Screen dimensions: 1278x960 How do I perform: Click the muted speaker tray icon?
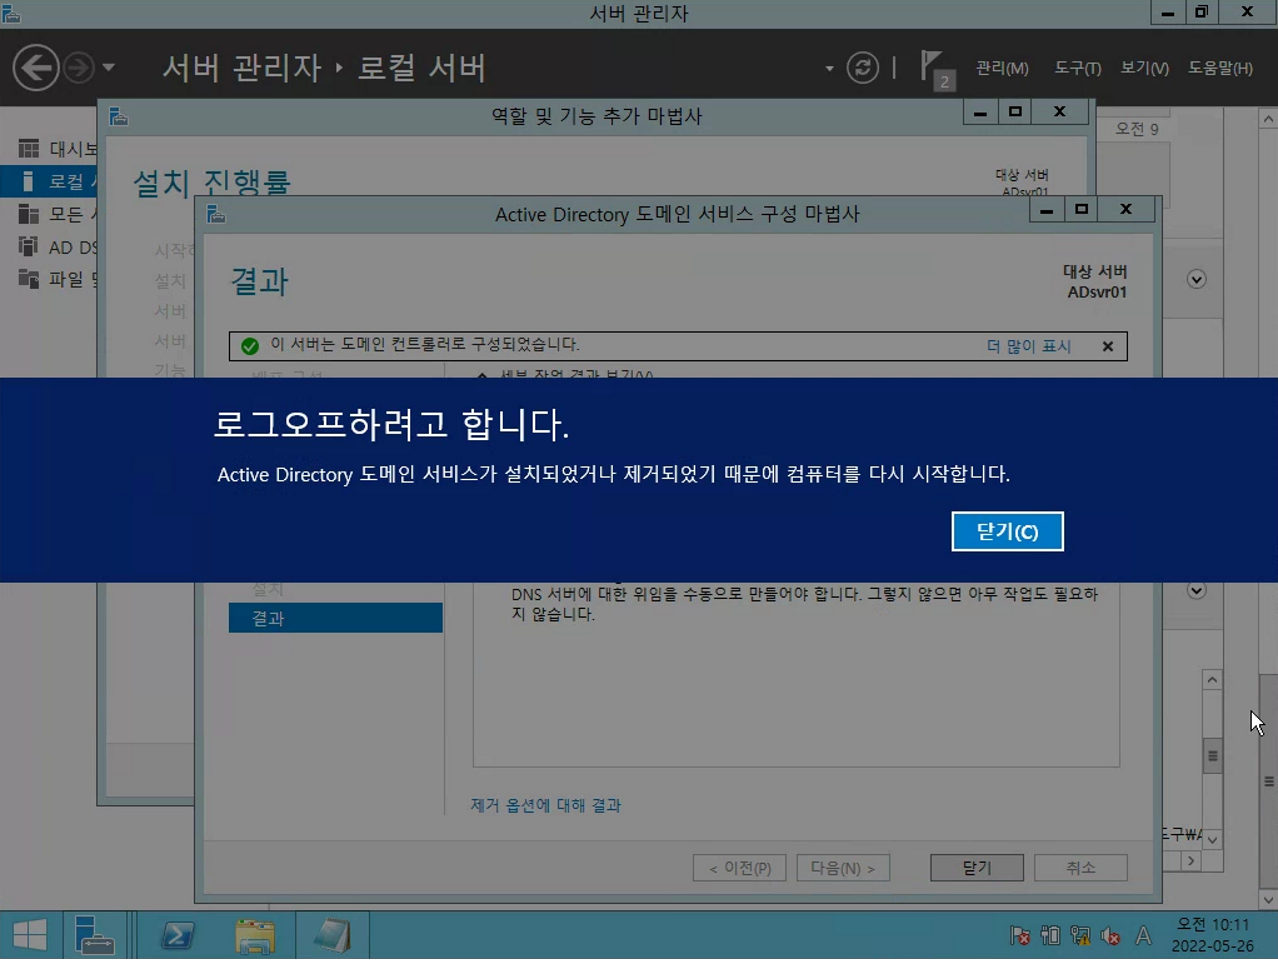[1110, 936]
